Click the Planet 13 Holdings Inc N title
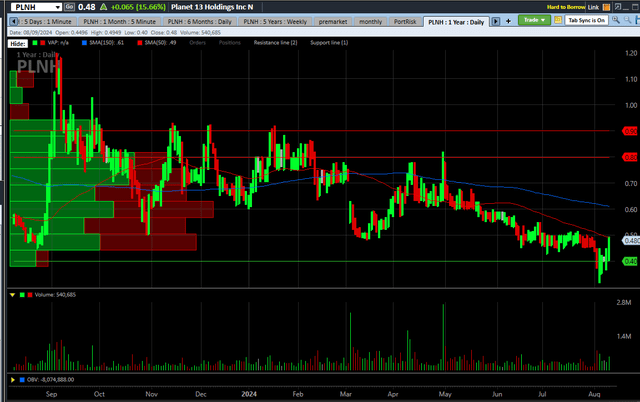 pyautogui.click(x=212, y=7)
